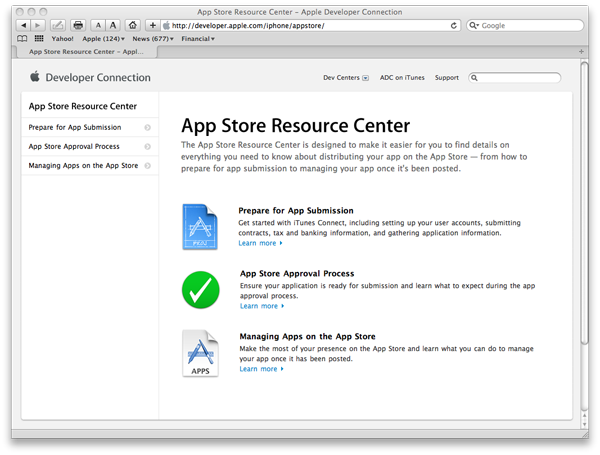Open ADC on iTunes link
The width and height of the screenshot is (600, 455).
click(x=402, y=78)
